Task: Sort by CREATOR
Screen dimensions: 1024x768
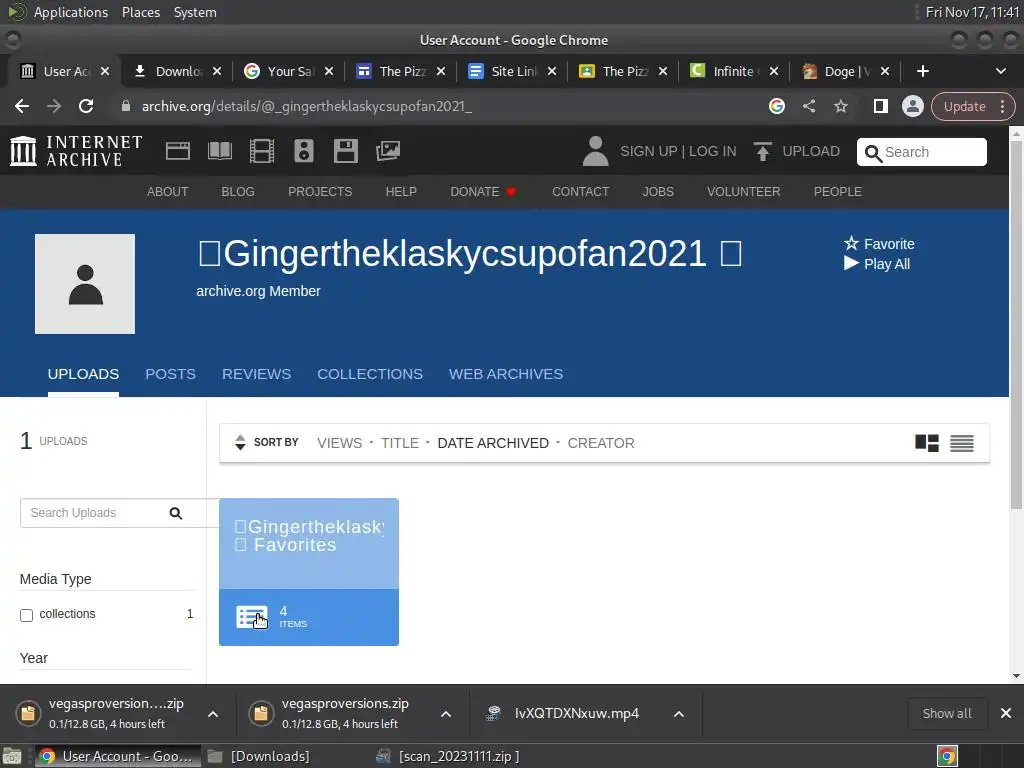Action: point(601,443)
